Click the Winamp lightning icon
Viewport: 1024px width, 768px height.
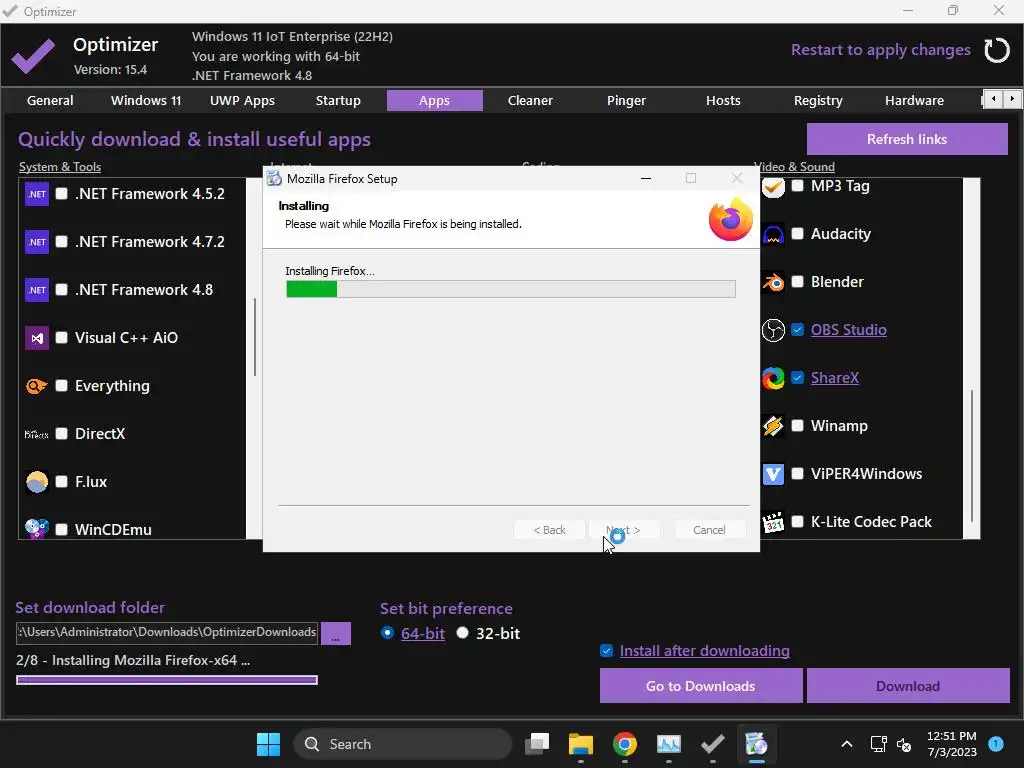coord(773,426)
